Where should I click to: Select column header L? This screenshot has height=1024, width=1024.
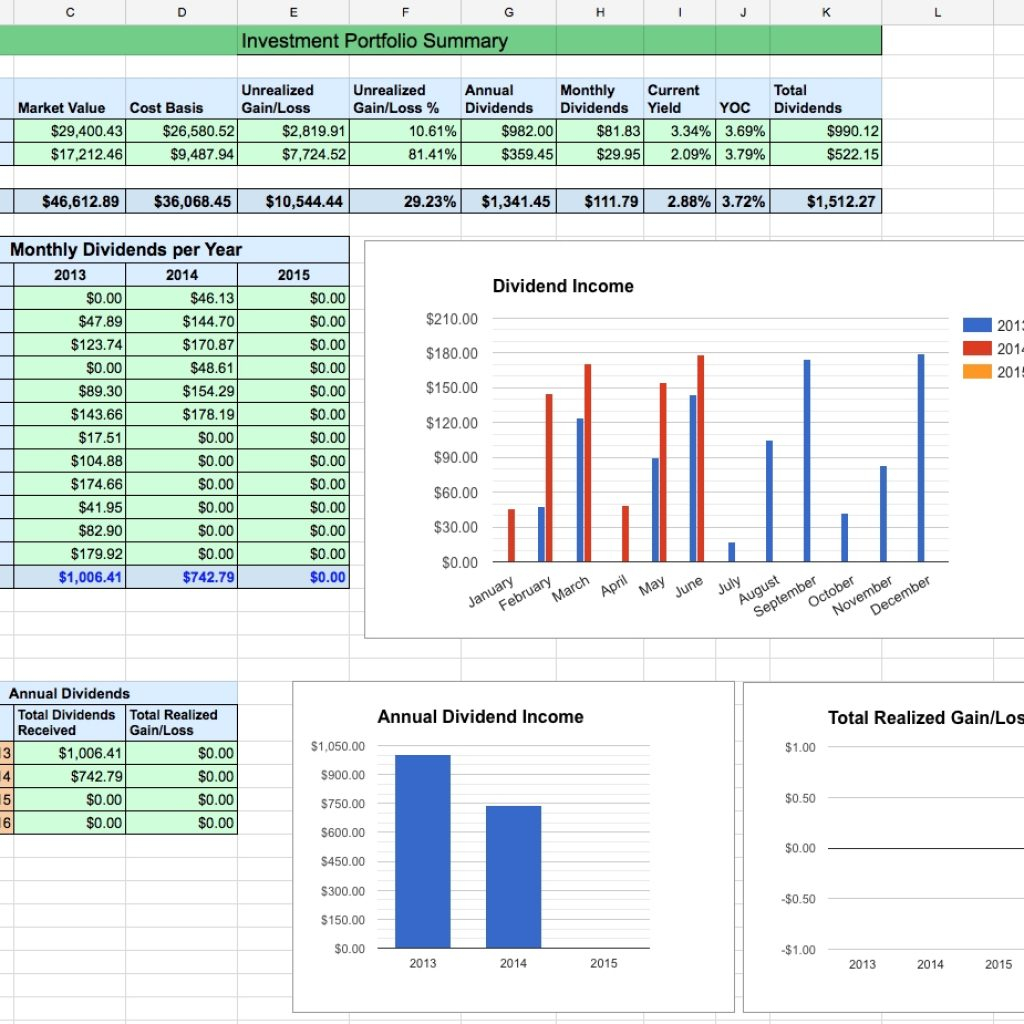point(936,12)
